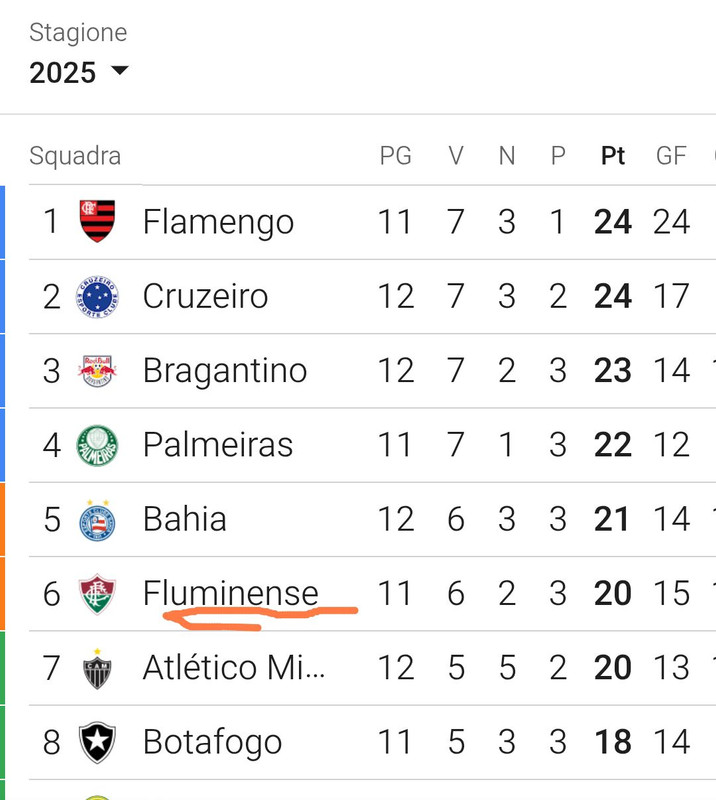Click the orange qualification bar beside Bahia
This screenshot has height=800, width=716.
[2, 519]
